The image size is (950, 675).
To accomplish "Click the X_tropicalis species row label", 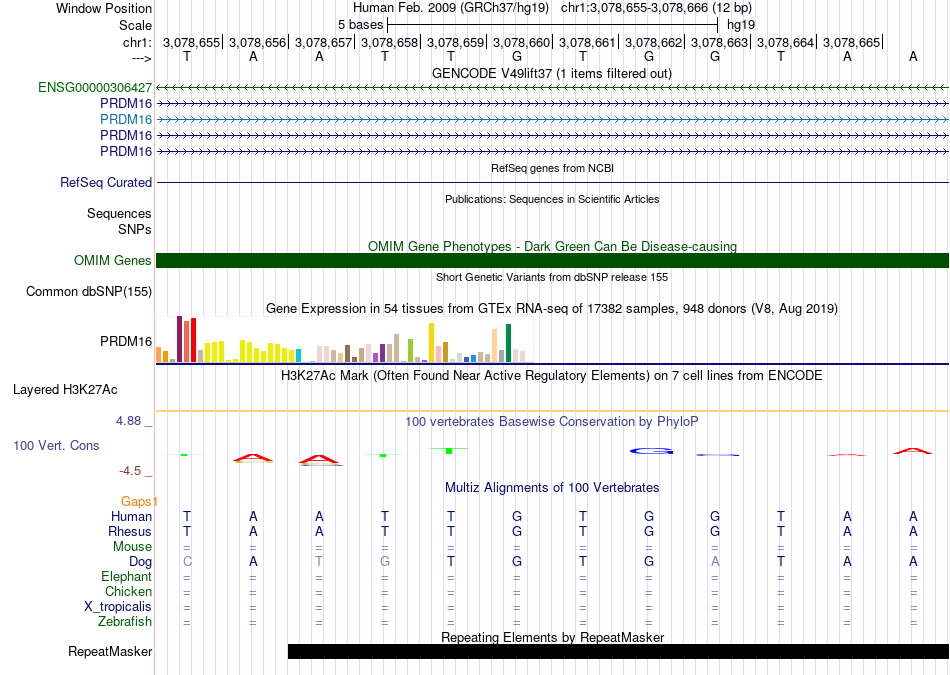I will 118,607.
